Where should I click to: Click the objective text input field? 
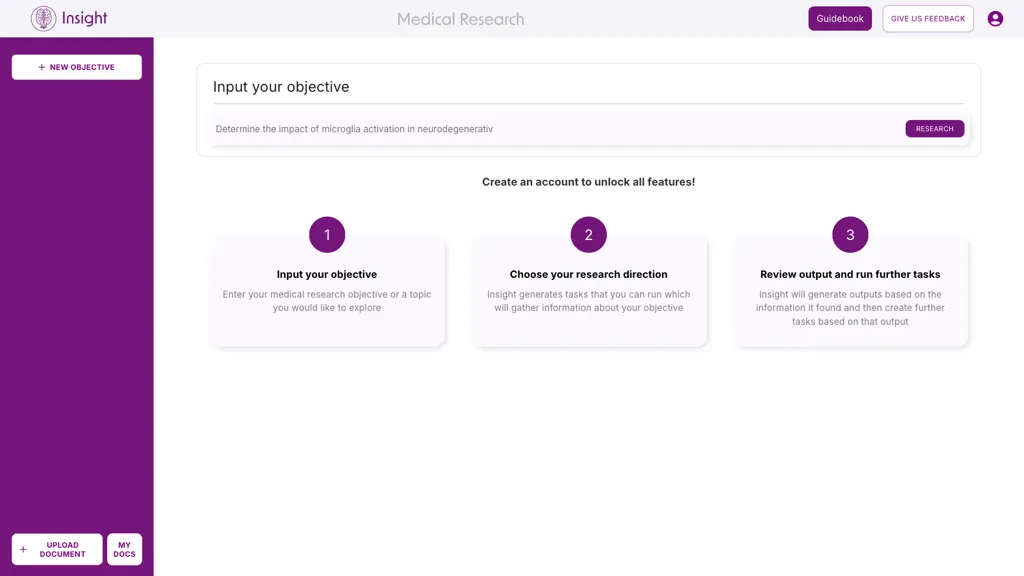(x=500, y=128)
